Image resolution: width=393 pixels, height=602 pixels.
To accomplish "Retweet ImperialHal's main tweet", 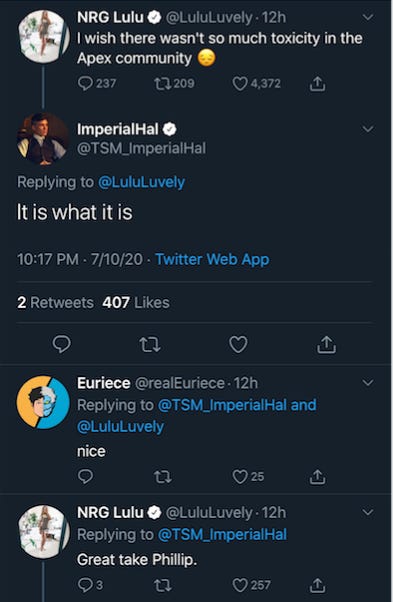I will tap(150, 344).
